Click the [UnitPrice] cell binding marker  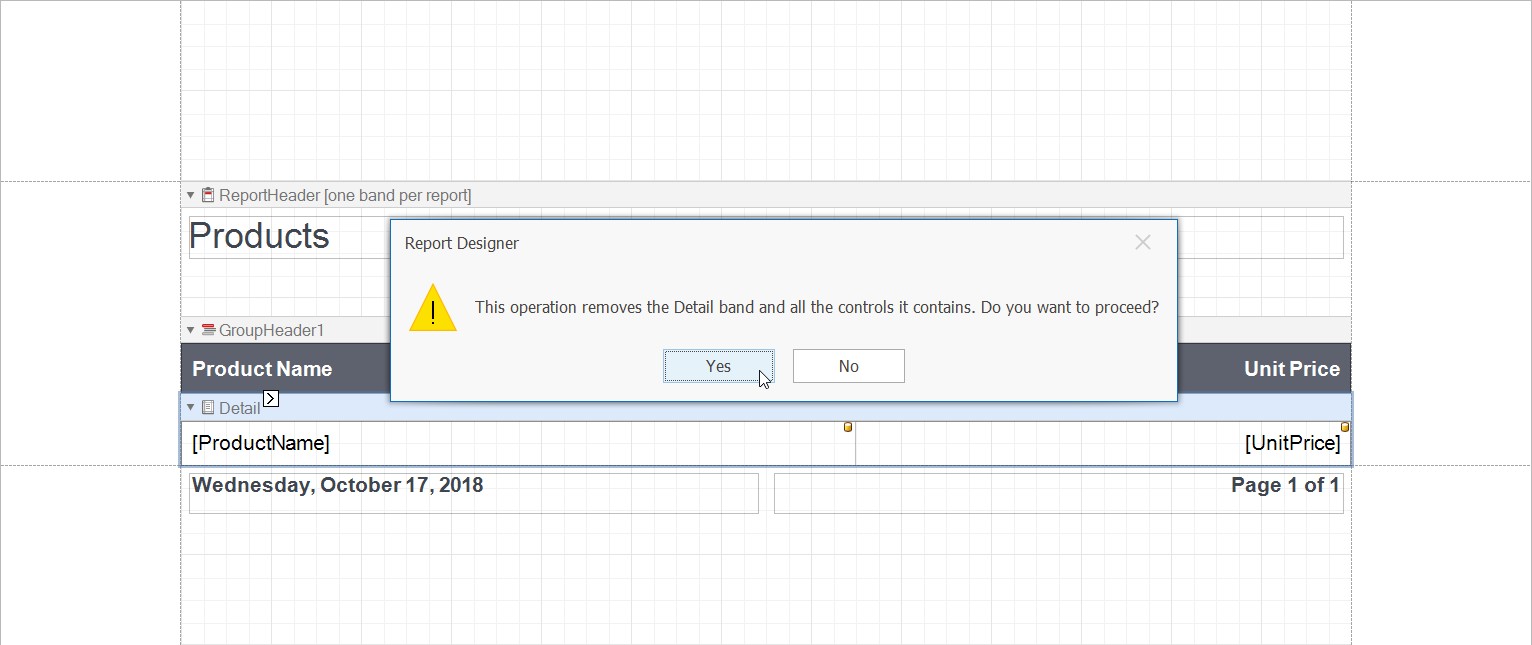1344,427
